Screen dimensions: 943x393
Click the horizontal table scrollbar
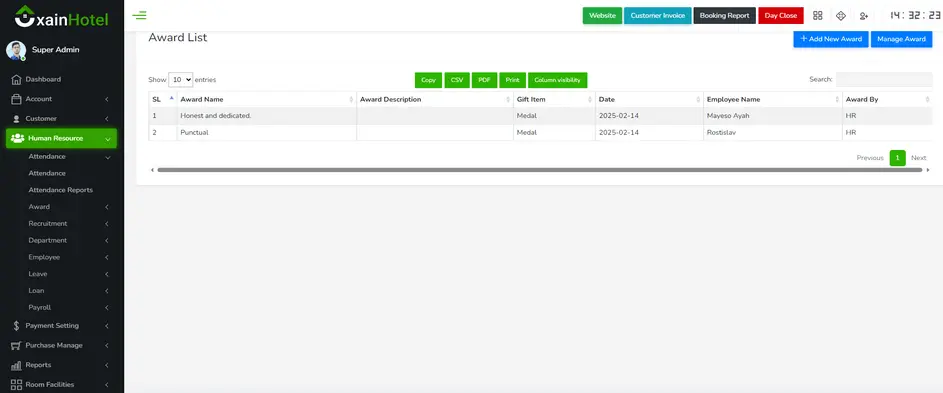539,170
